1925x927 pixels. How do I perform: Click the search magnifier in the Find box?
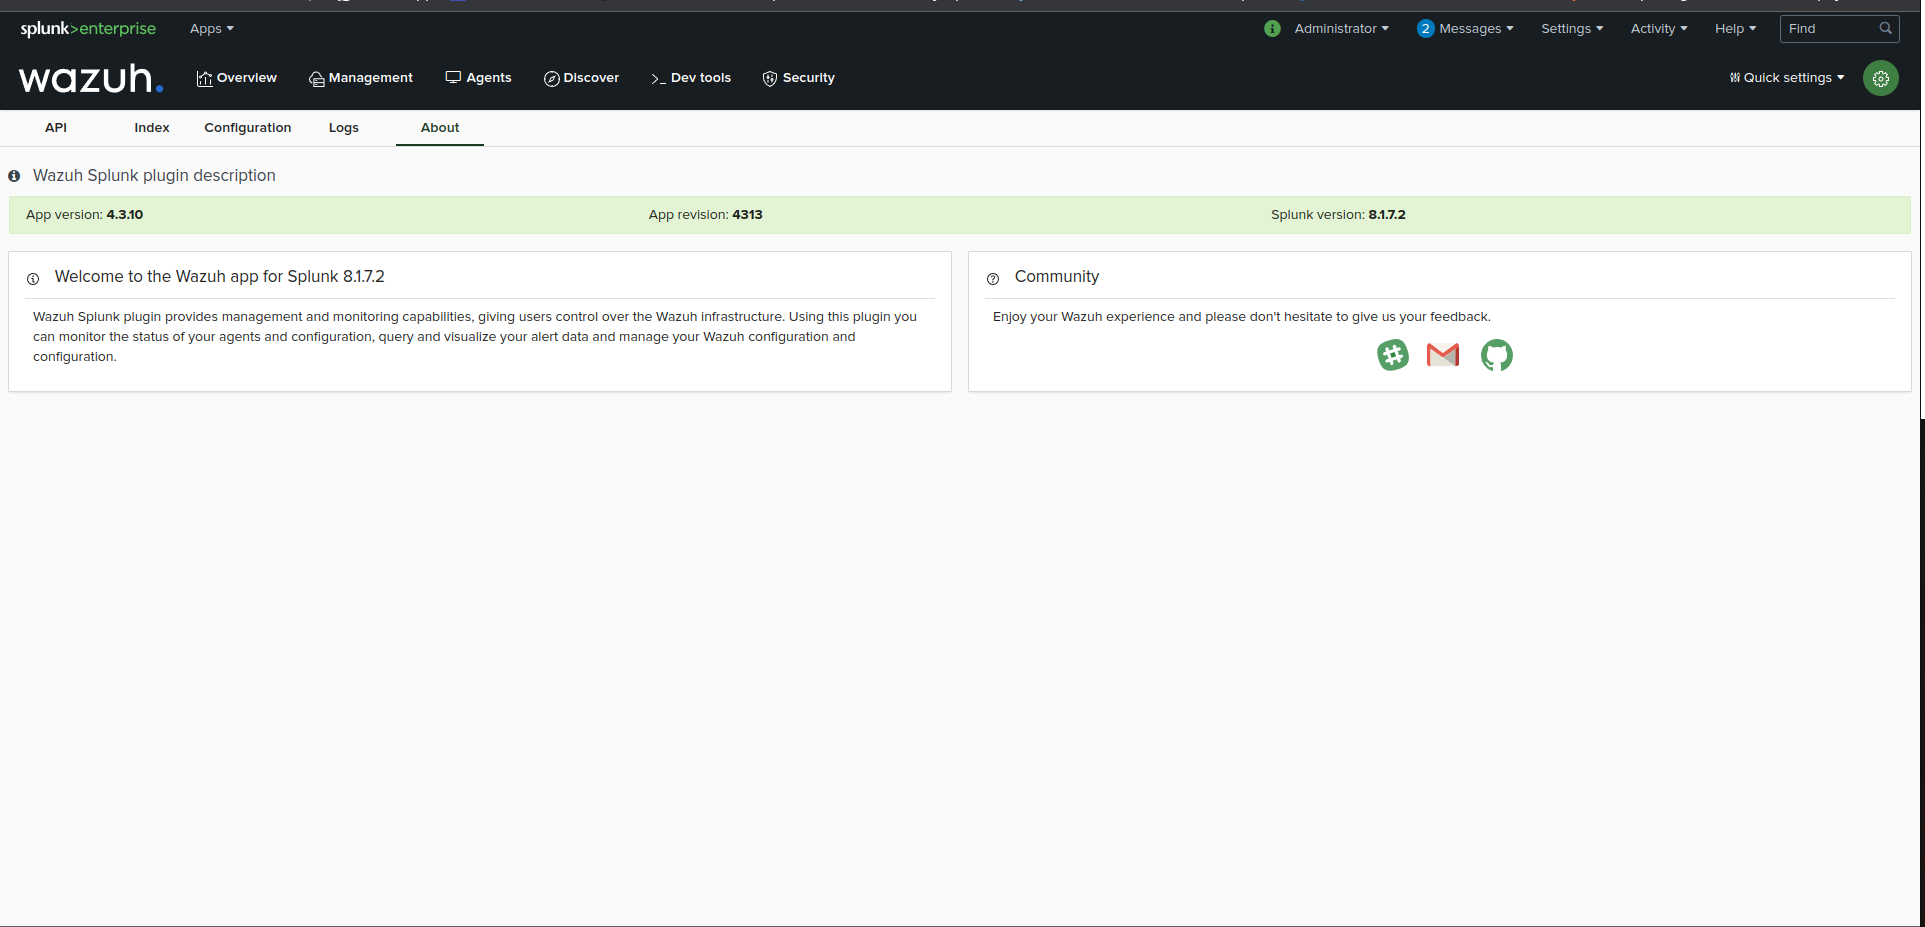pos(1885,28)
